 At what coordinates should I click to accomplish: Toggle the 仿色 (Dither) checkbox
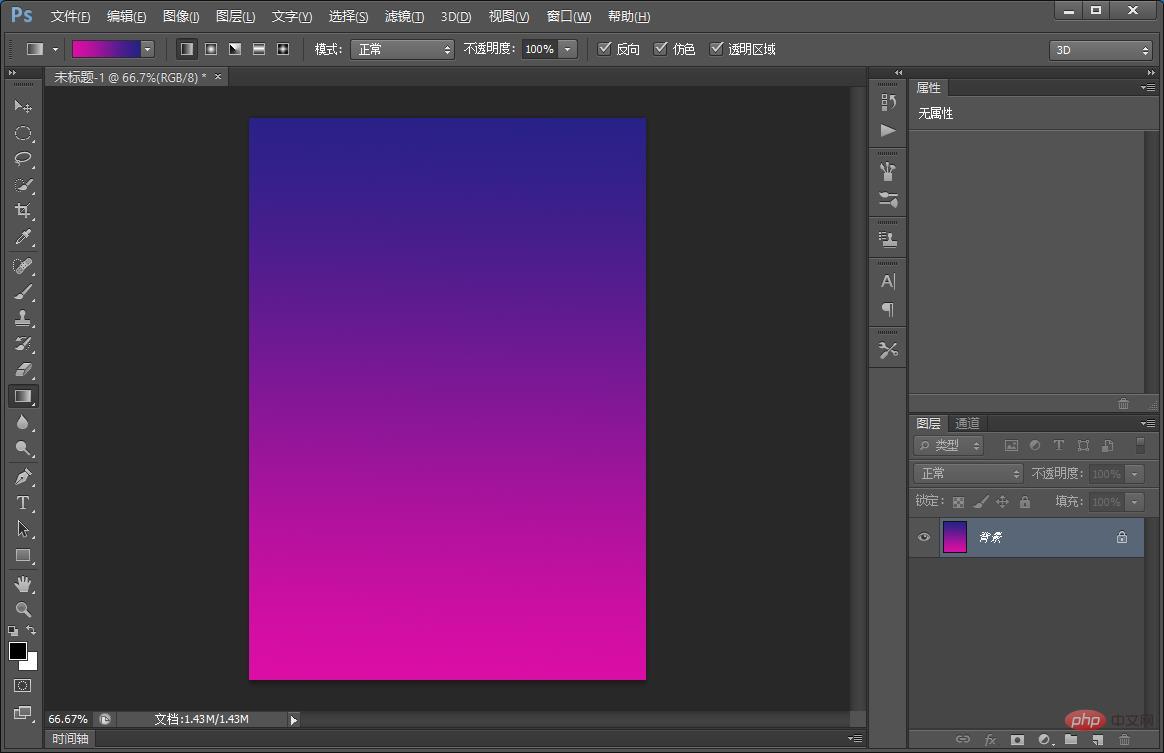(660, 49)
